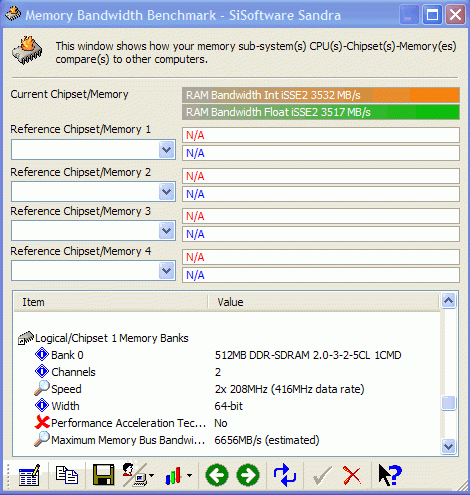The height and width of the screenshot is (495, 470).
Task: Select the Channels value '2'
Action: 218,372
